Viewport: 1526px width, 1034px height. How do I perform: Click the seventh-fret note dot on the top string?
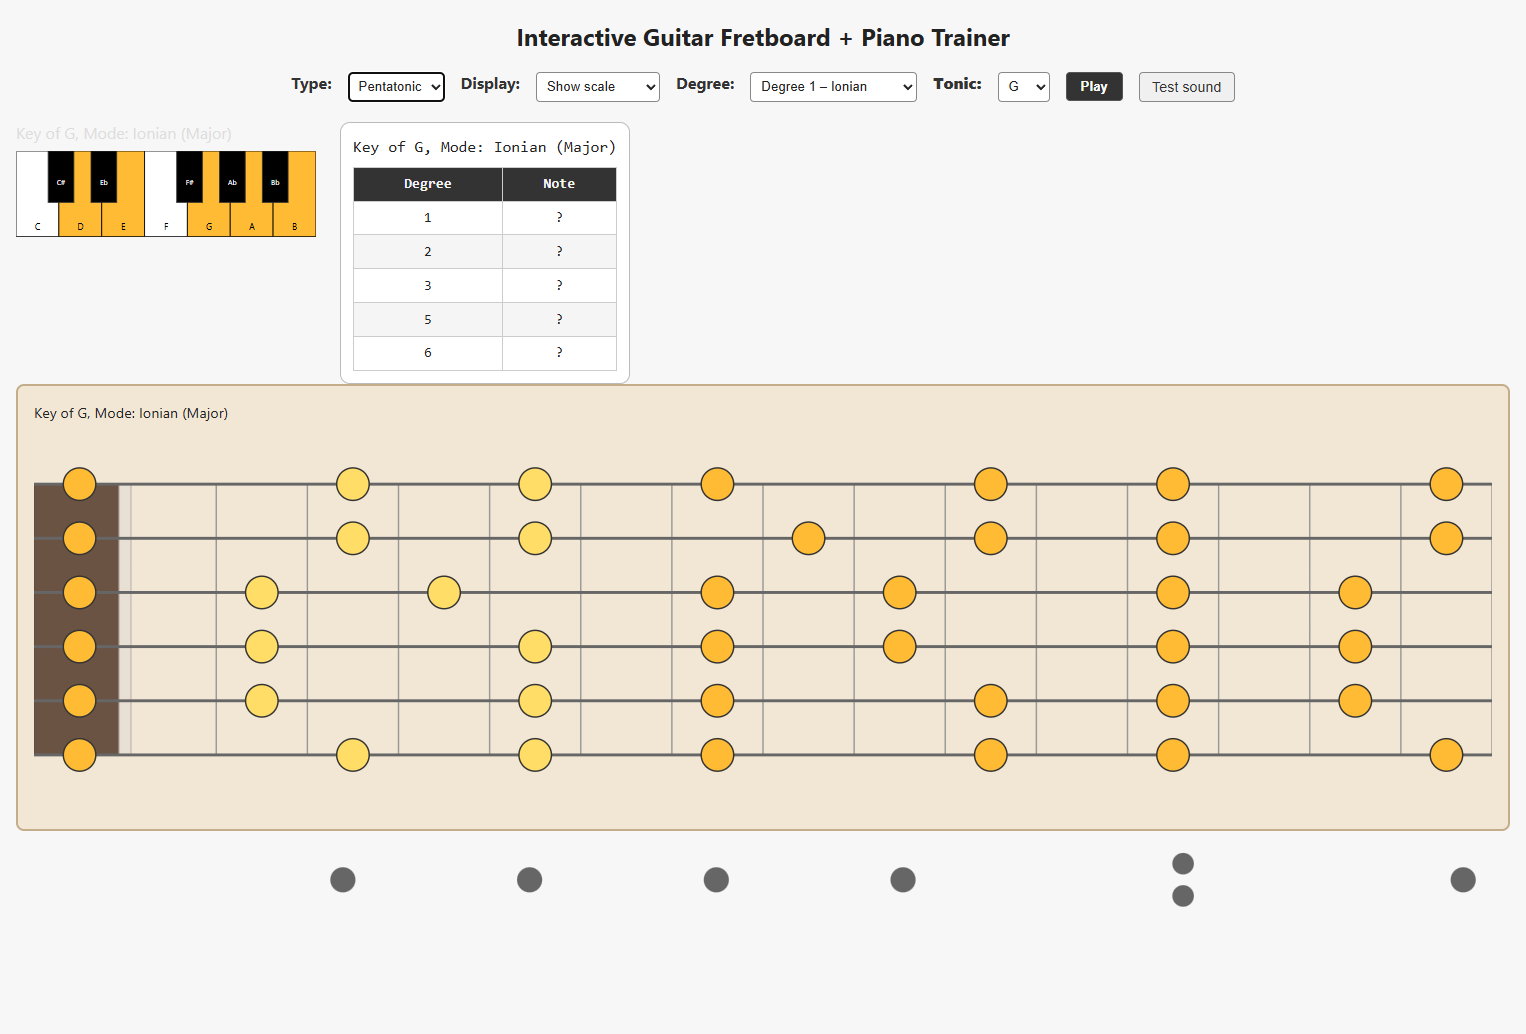point(717,484)
